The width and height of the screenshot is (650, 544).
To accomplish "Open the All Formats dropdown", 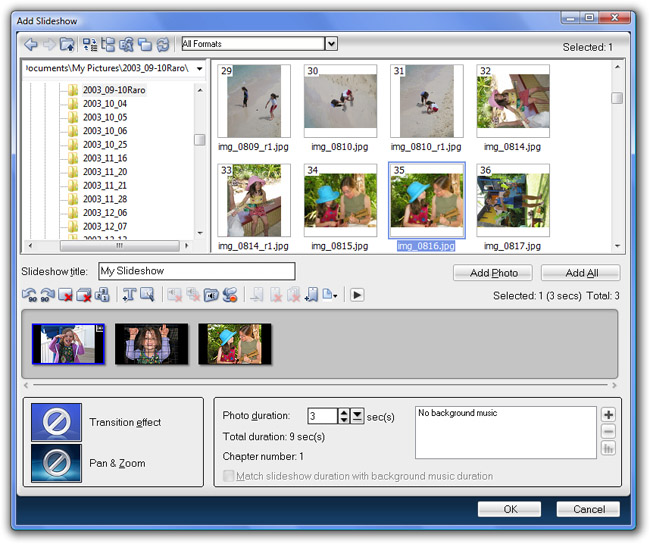I will 331,44.
